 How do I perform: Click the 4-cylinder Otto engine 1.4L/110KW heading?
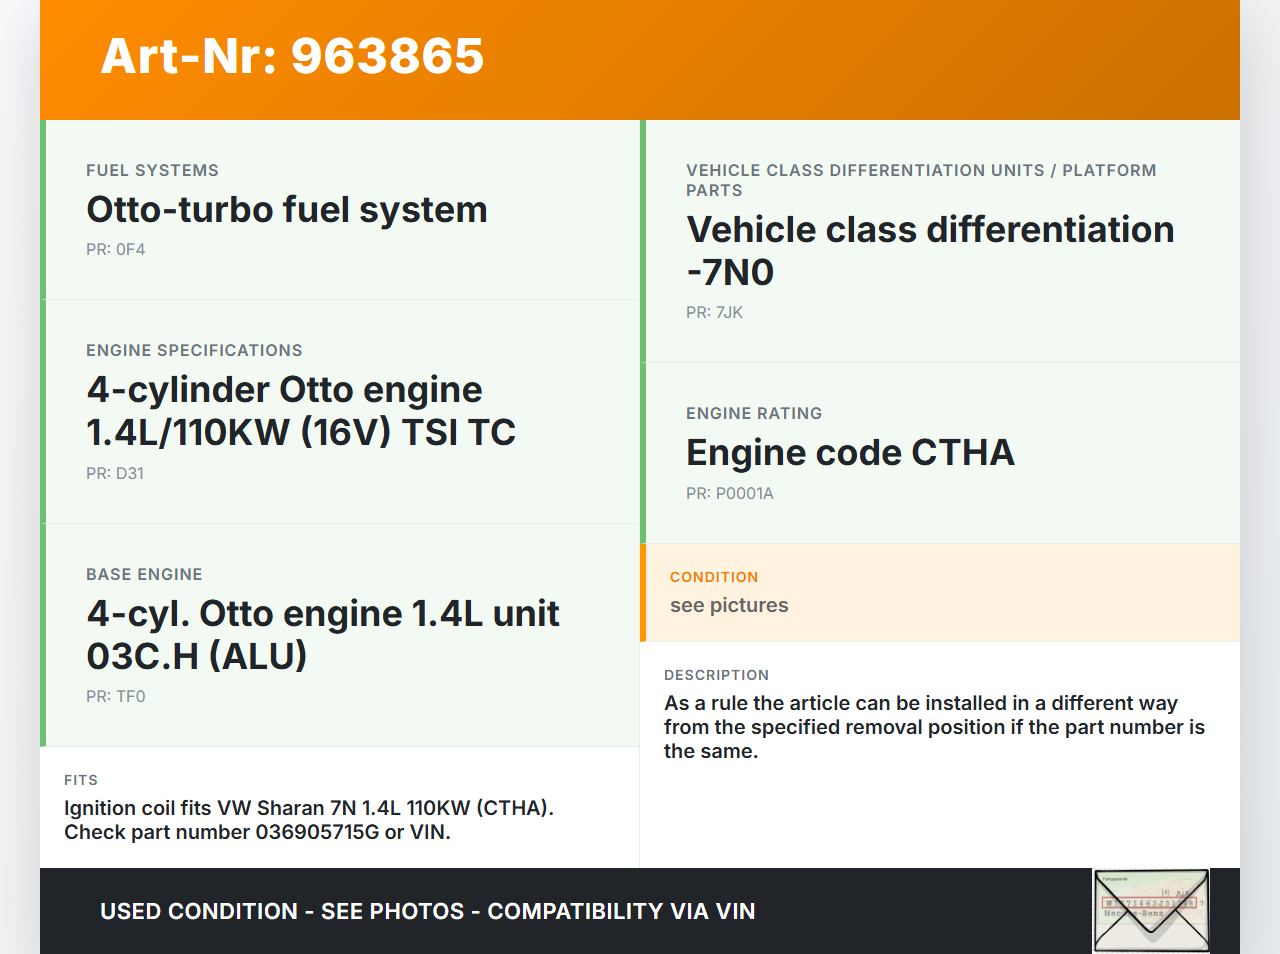click(x=300, y=411)
